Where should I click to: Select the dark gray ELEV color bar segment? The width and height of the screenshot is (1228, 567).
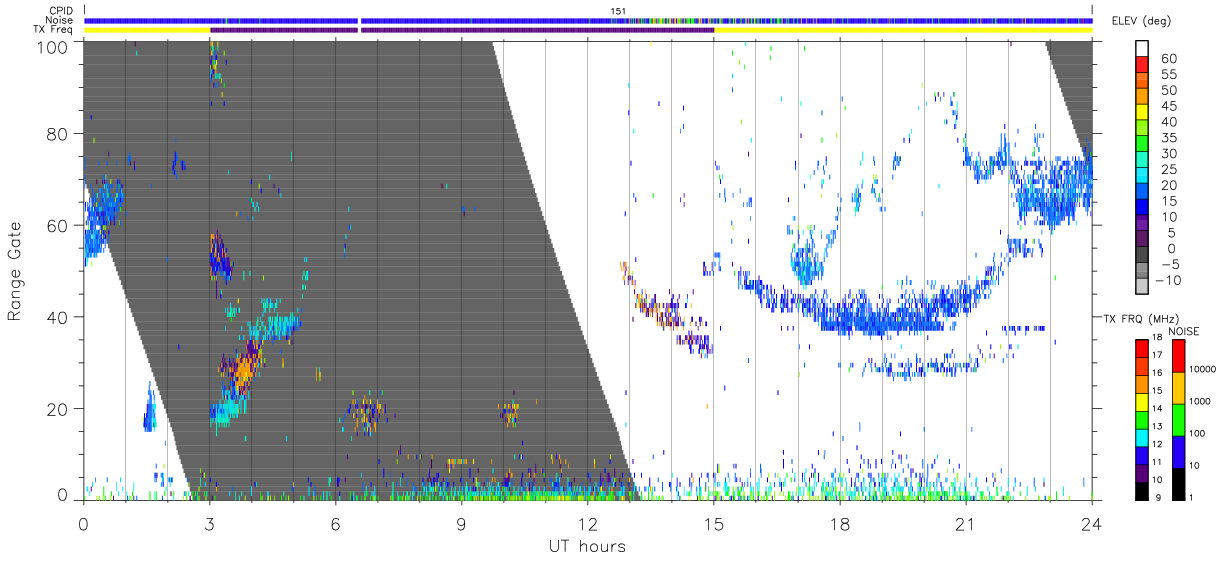(1142, 256)
